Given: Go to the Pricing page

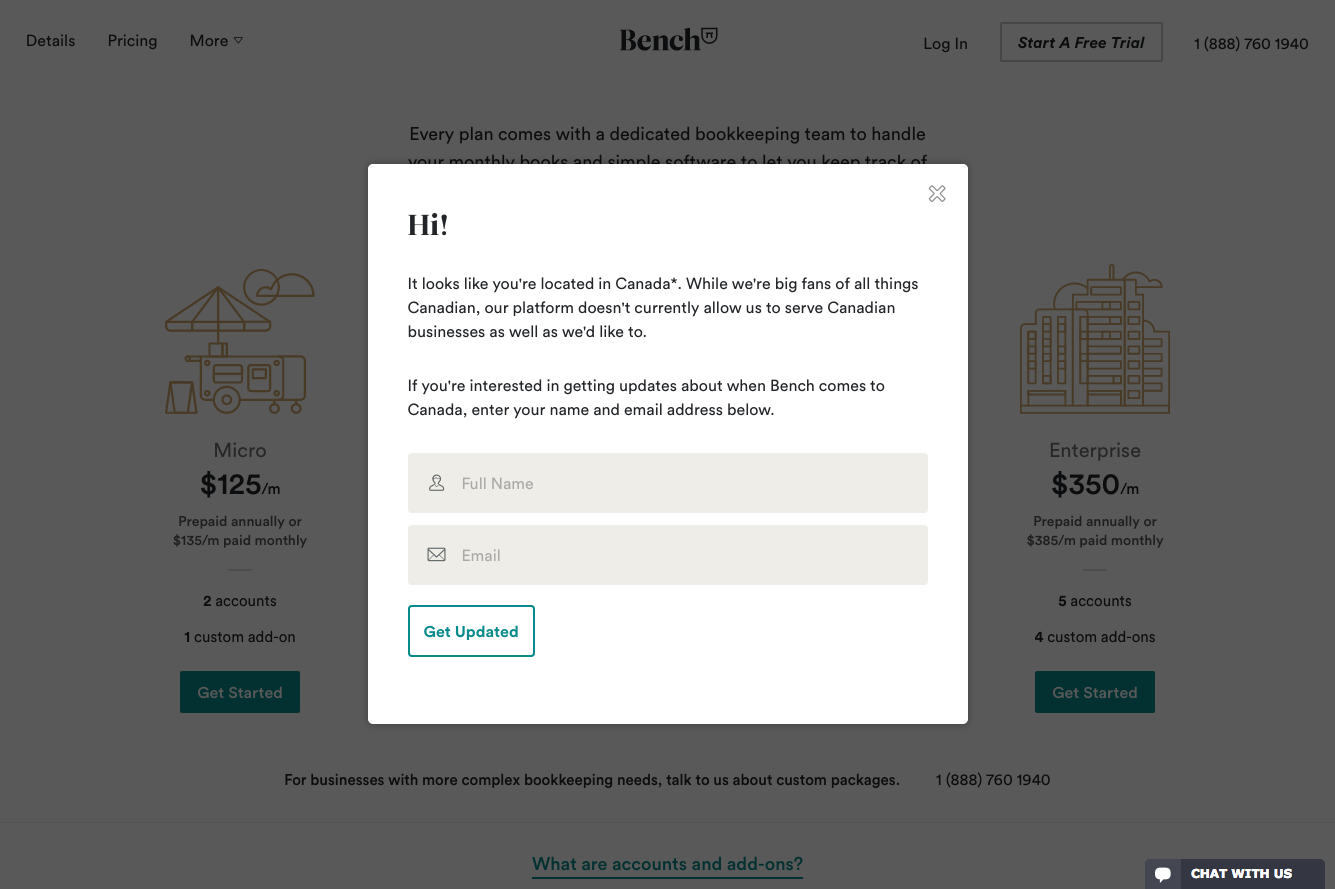Looking at the screenshot, I should point(133,41).
